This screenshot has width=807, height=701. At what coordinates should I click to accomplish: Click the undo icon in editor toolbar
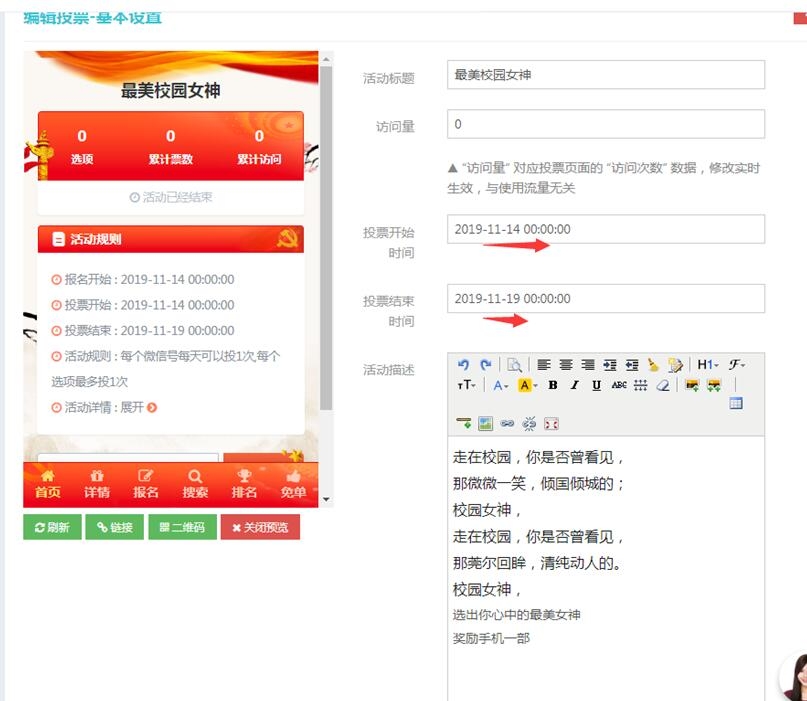[x=463, y=365]
